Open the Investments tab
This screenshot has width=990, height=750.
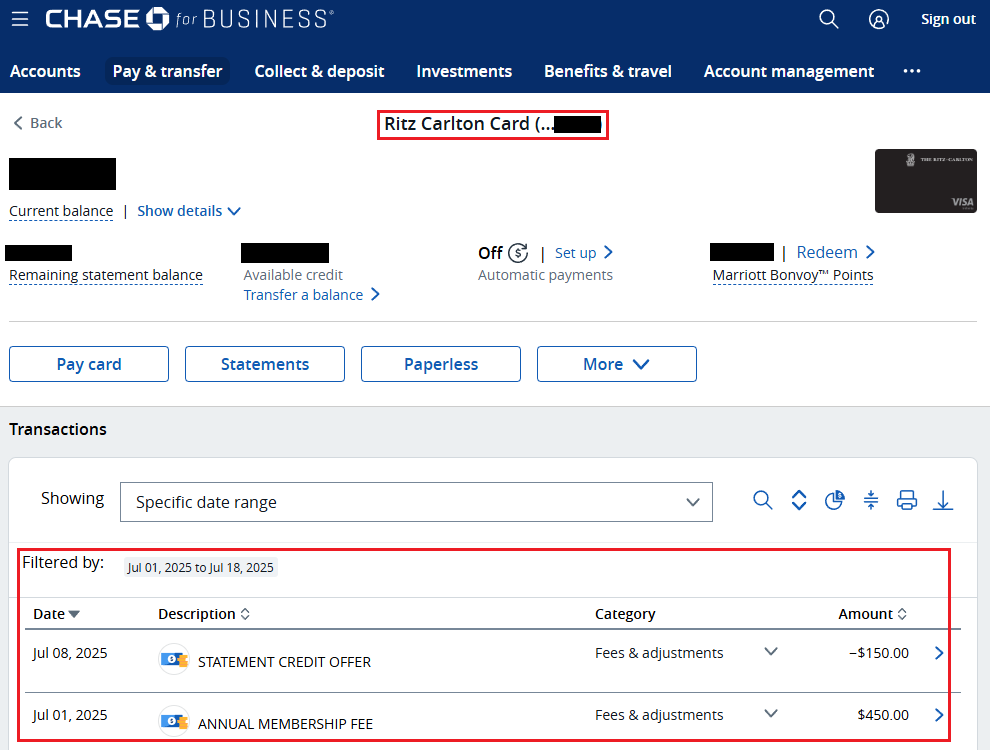coord(464,71)
